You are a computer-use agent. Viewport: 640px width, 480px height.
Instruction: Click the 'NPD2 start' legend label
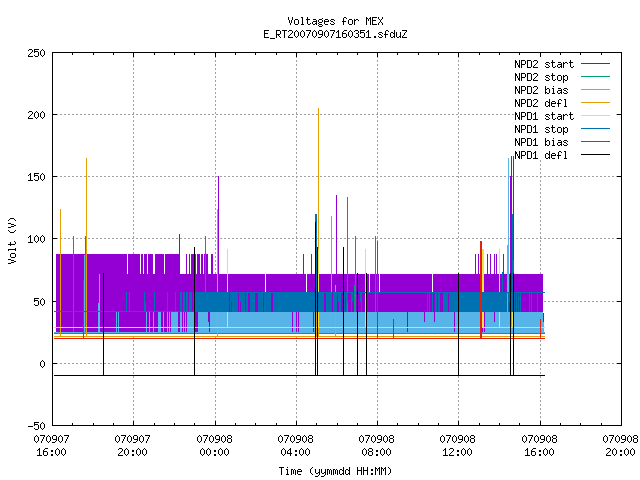coord(544,64)
